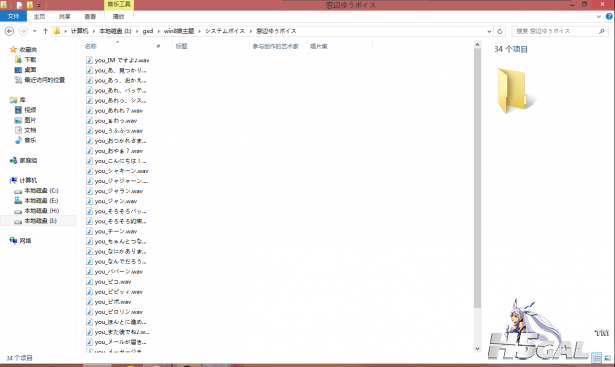The width and height of the screenshot is (615, 367).
Task: Select 网络 in the navigation pane
Action: coord(25,241)
